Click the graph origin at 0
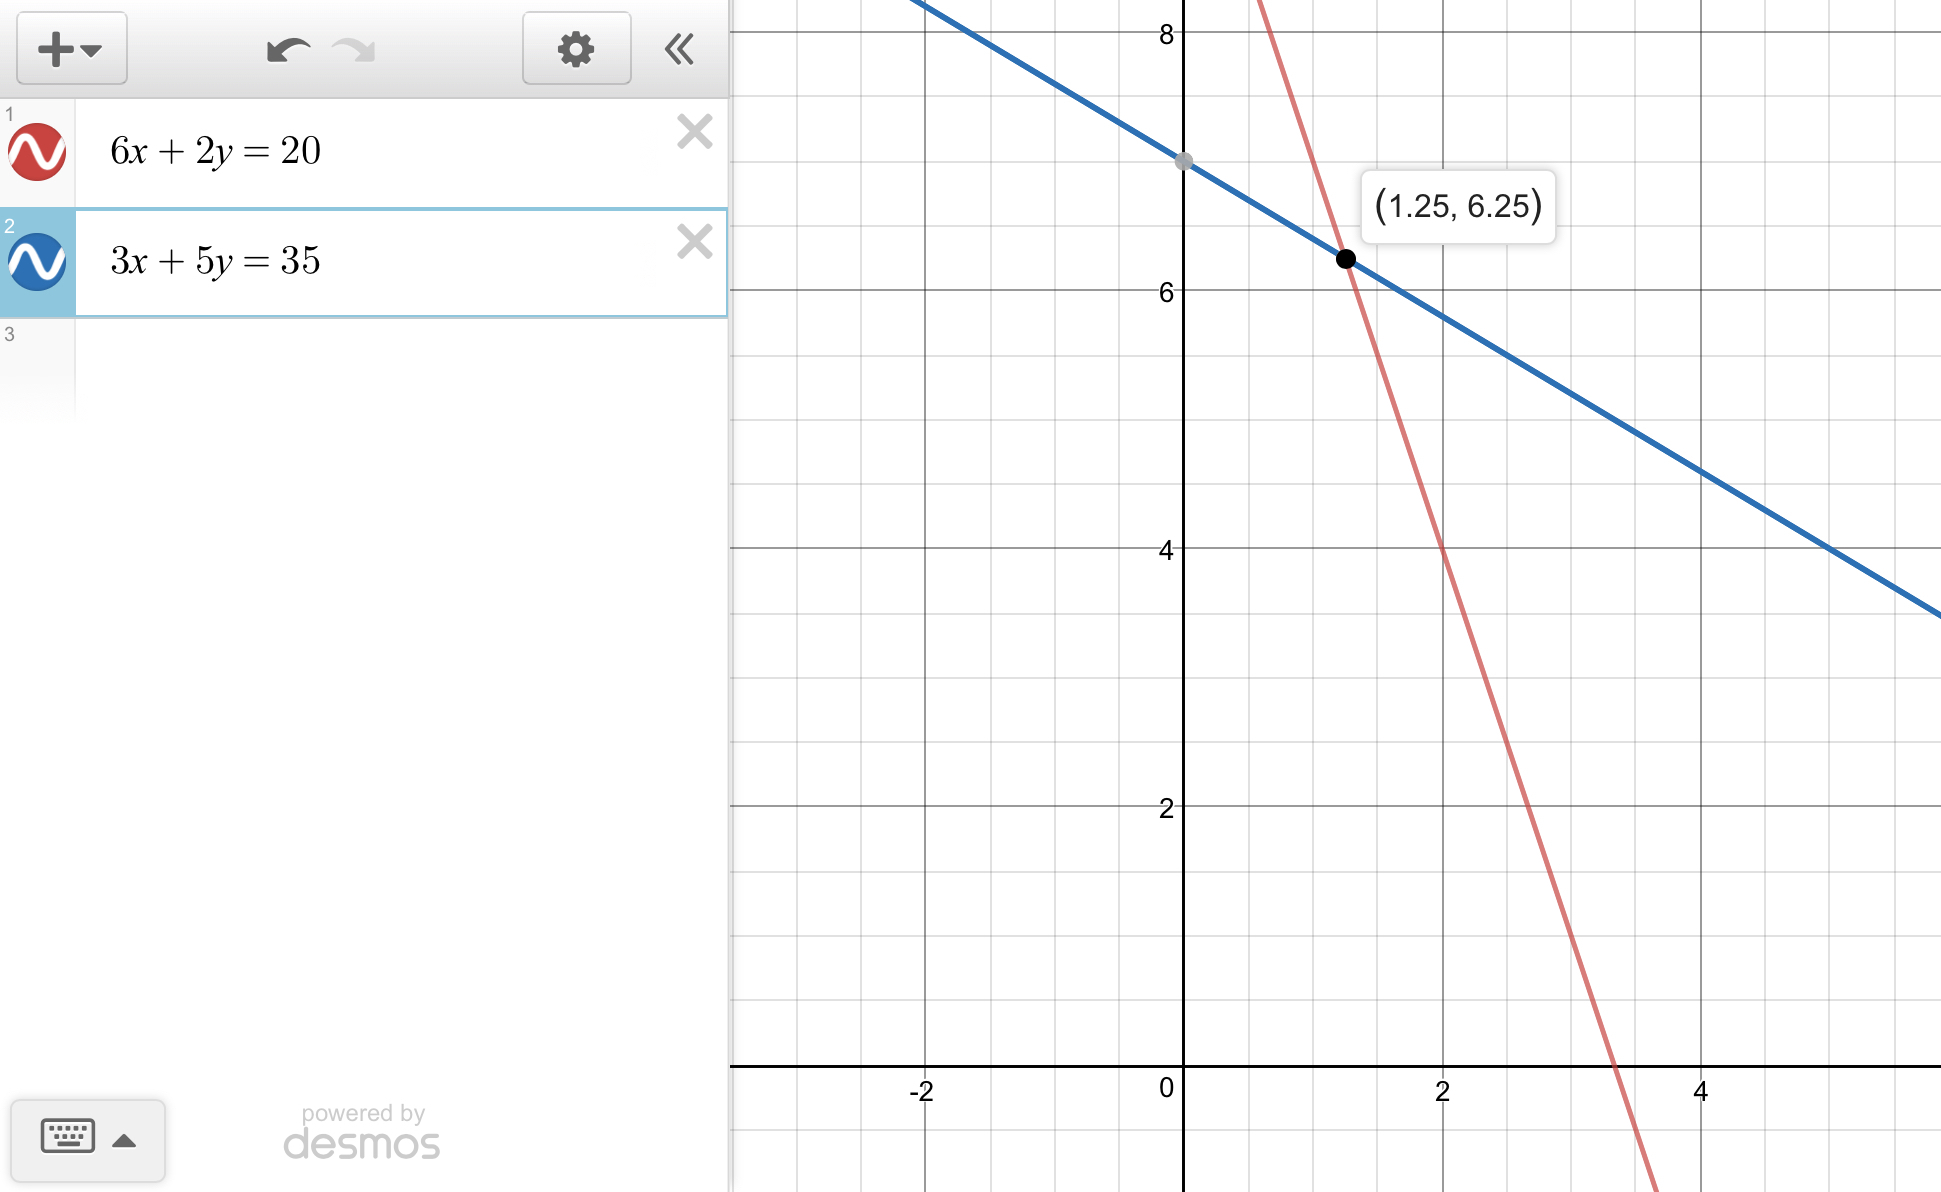Screen dimensions: 1941x1192 [x=1184, y=1066]
